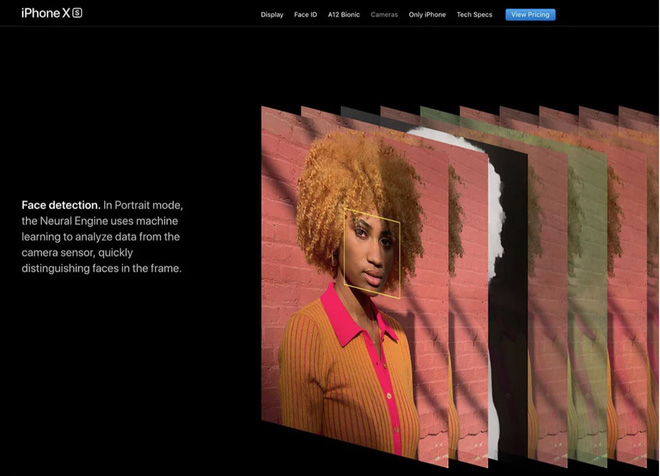Click the bold Face detection heading
660x476 pixels.
point(61,204)
